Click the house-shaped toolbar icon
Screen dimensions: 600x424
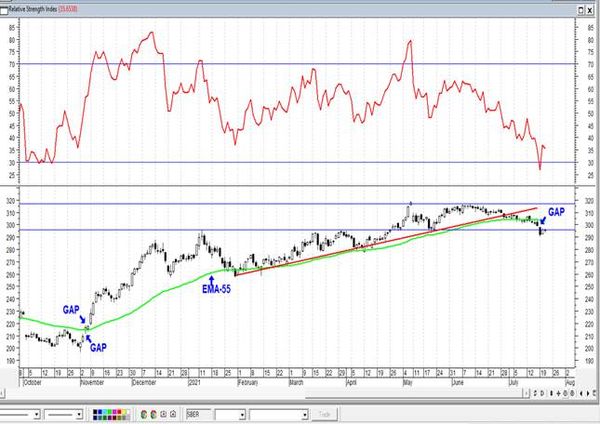pos(173,414)
